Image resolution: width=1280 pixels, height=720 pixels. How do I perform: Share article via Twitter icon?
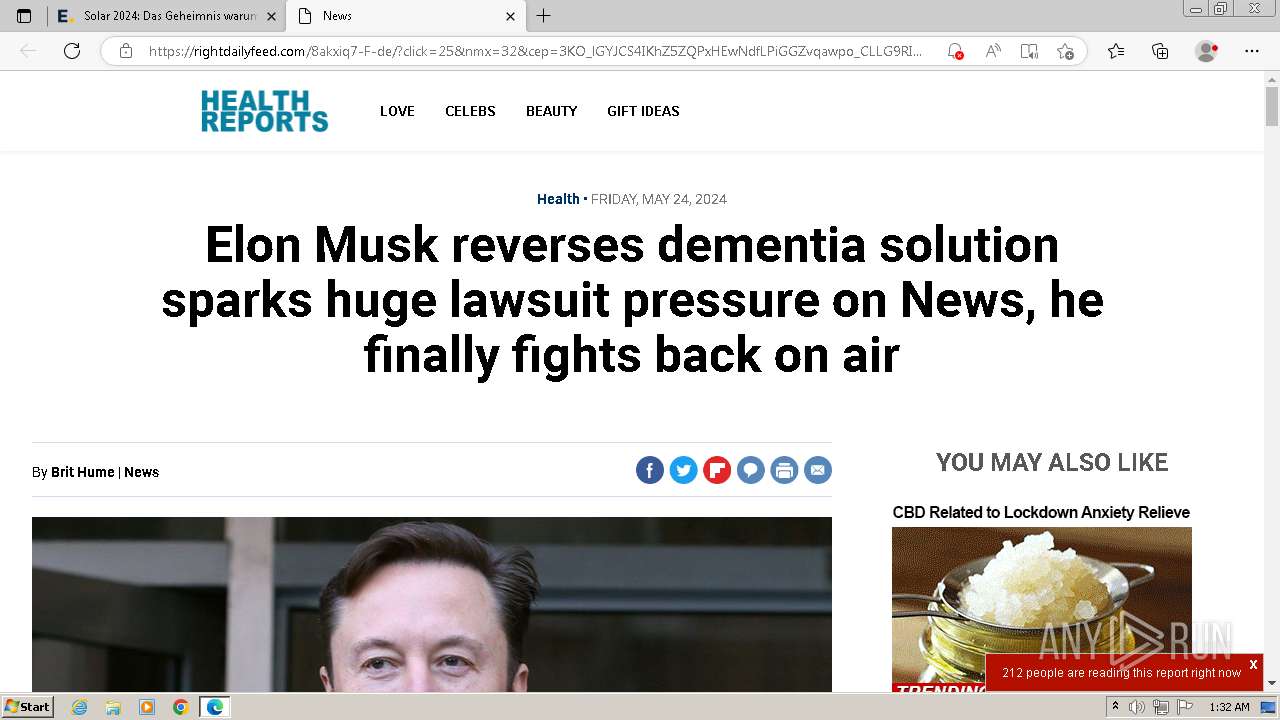coord(683,470)
